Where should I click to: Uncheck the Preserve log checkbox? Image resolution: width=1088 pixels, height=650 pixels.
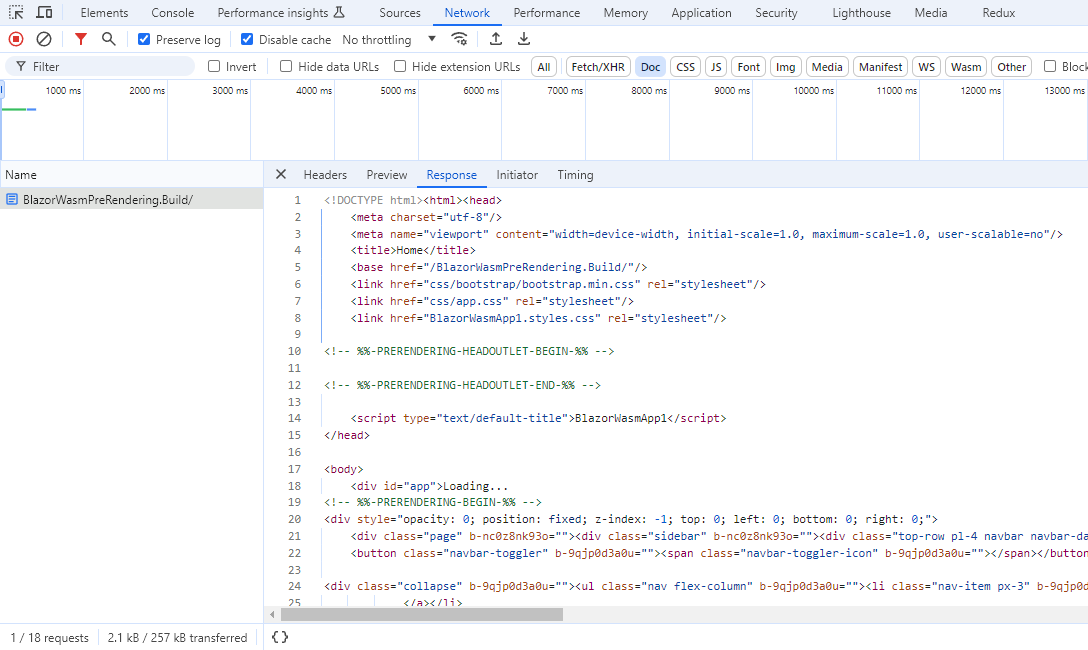[x=144, y=40]
